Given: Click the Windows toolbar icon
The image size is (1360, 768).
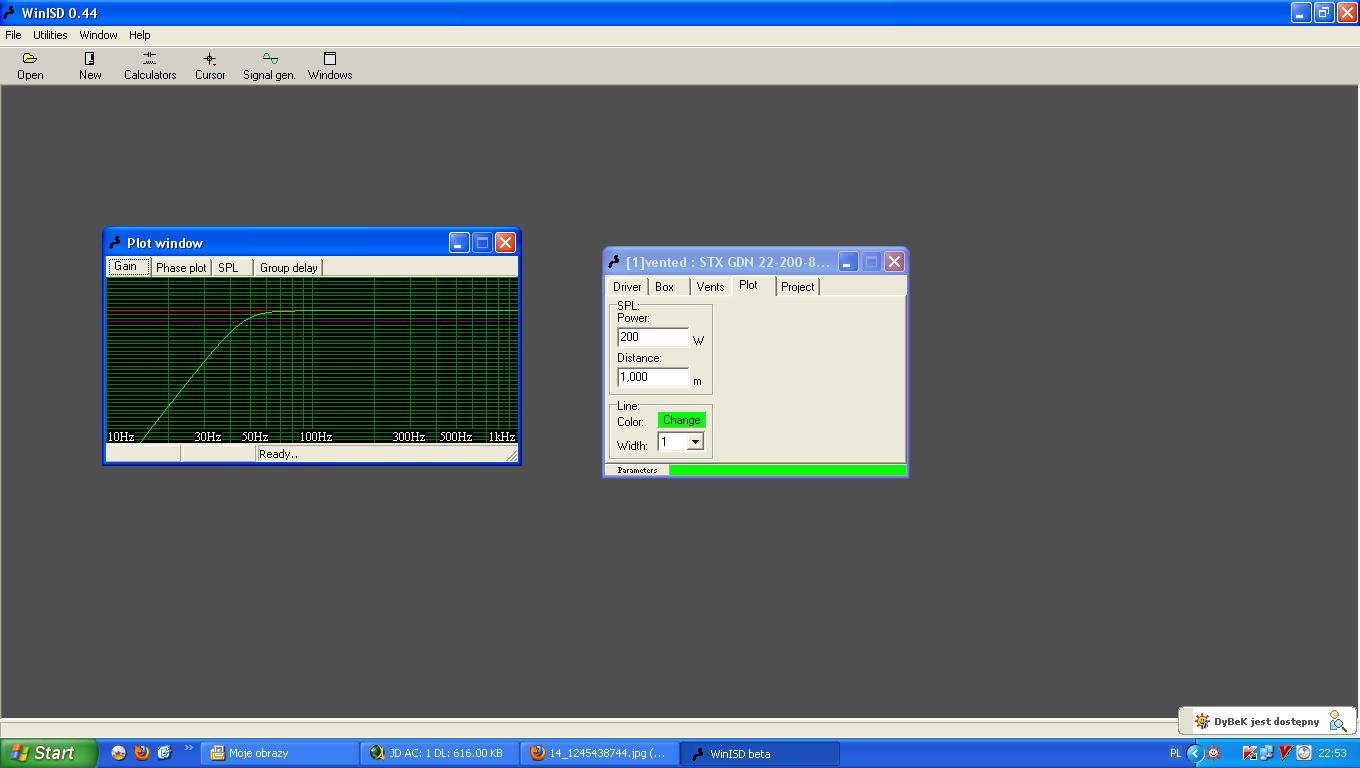Looking at the screenshot, I should tap(330, 66).
